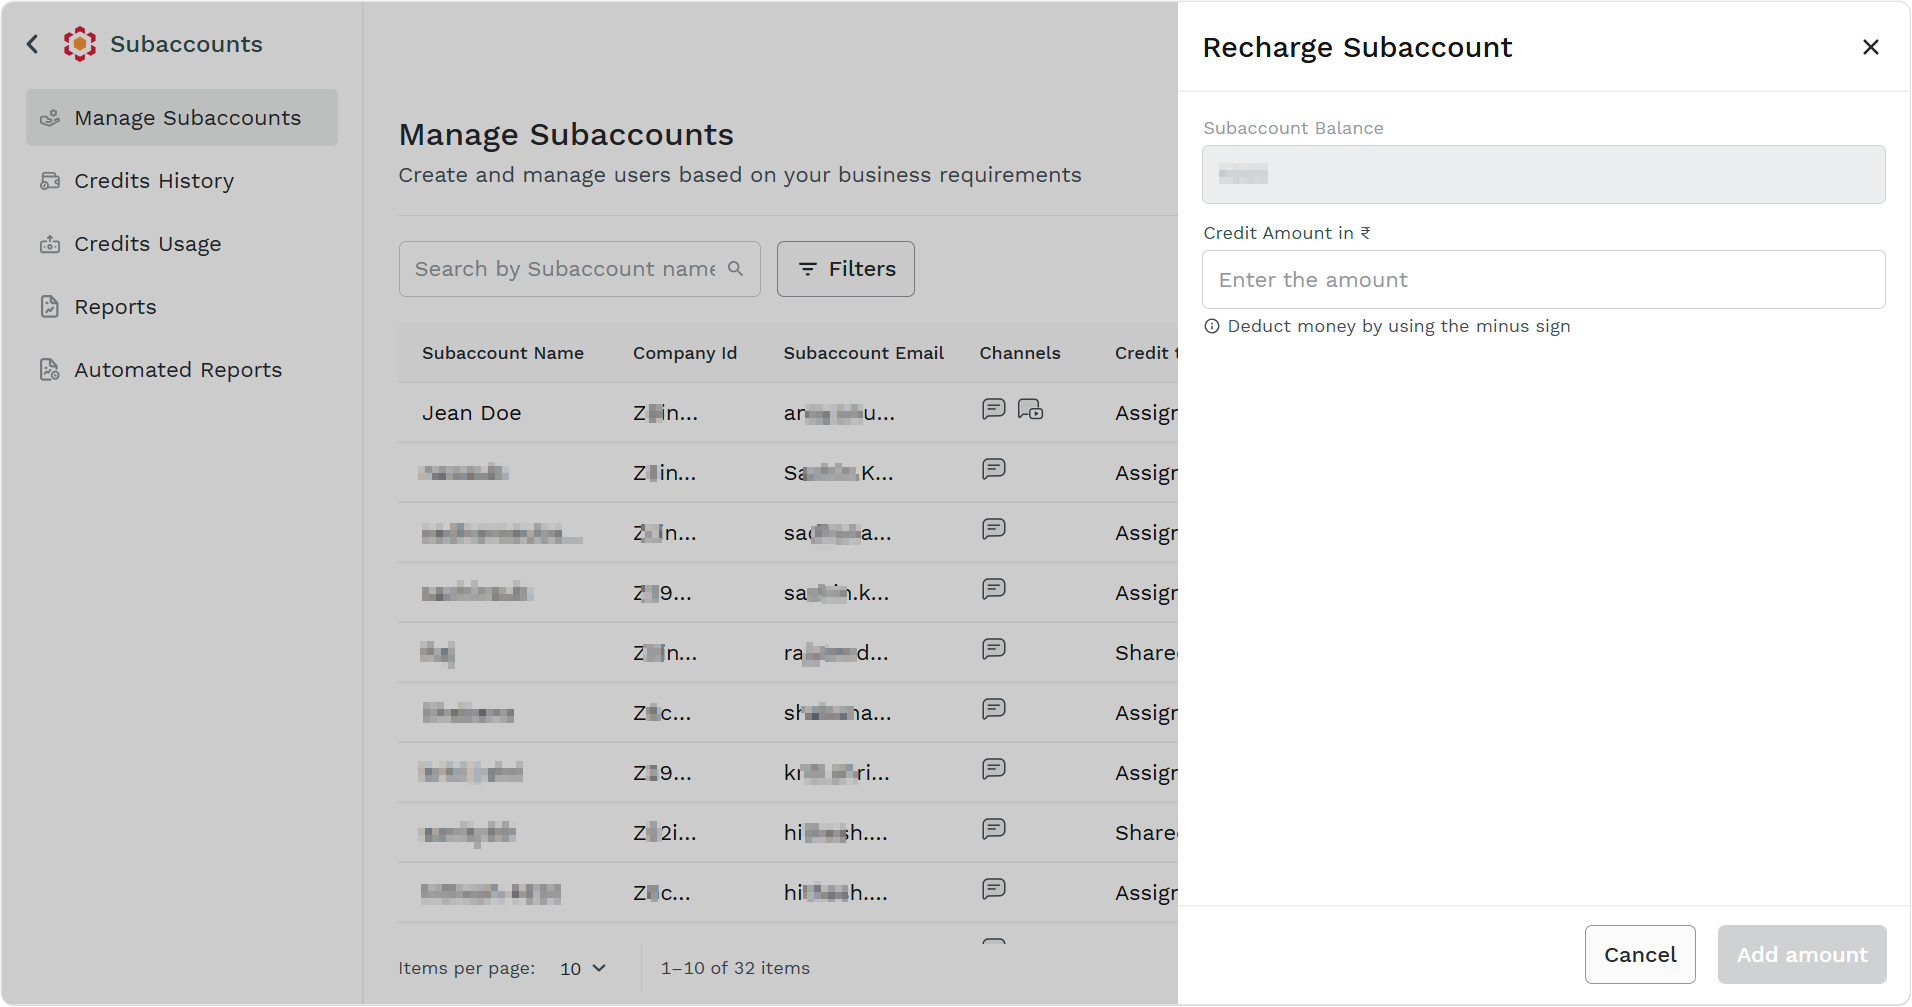Click channel icon in the ra...d... email row
The image size is (1912, 1007).
994,649
